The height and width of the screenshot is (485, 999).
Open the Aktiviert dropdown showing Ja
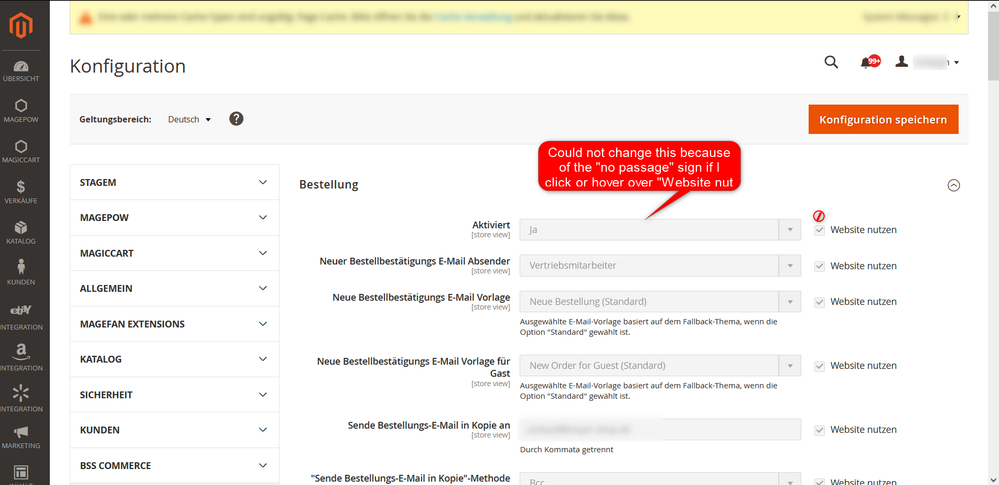click(660, 230)
